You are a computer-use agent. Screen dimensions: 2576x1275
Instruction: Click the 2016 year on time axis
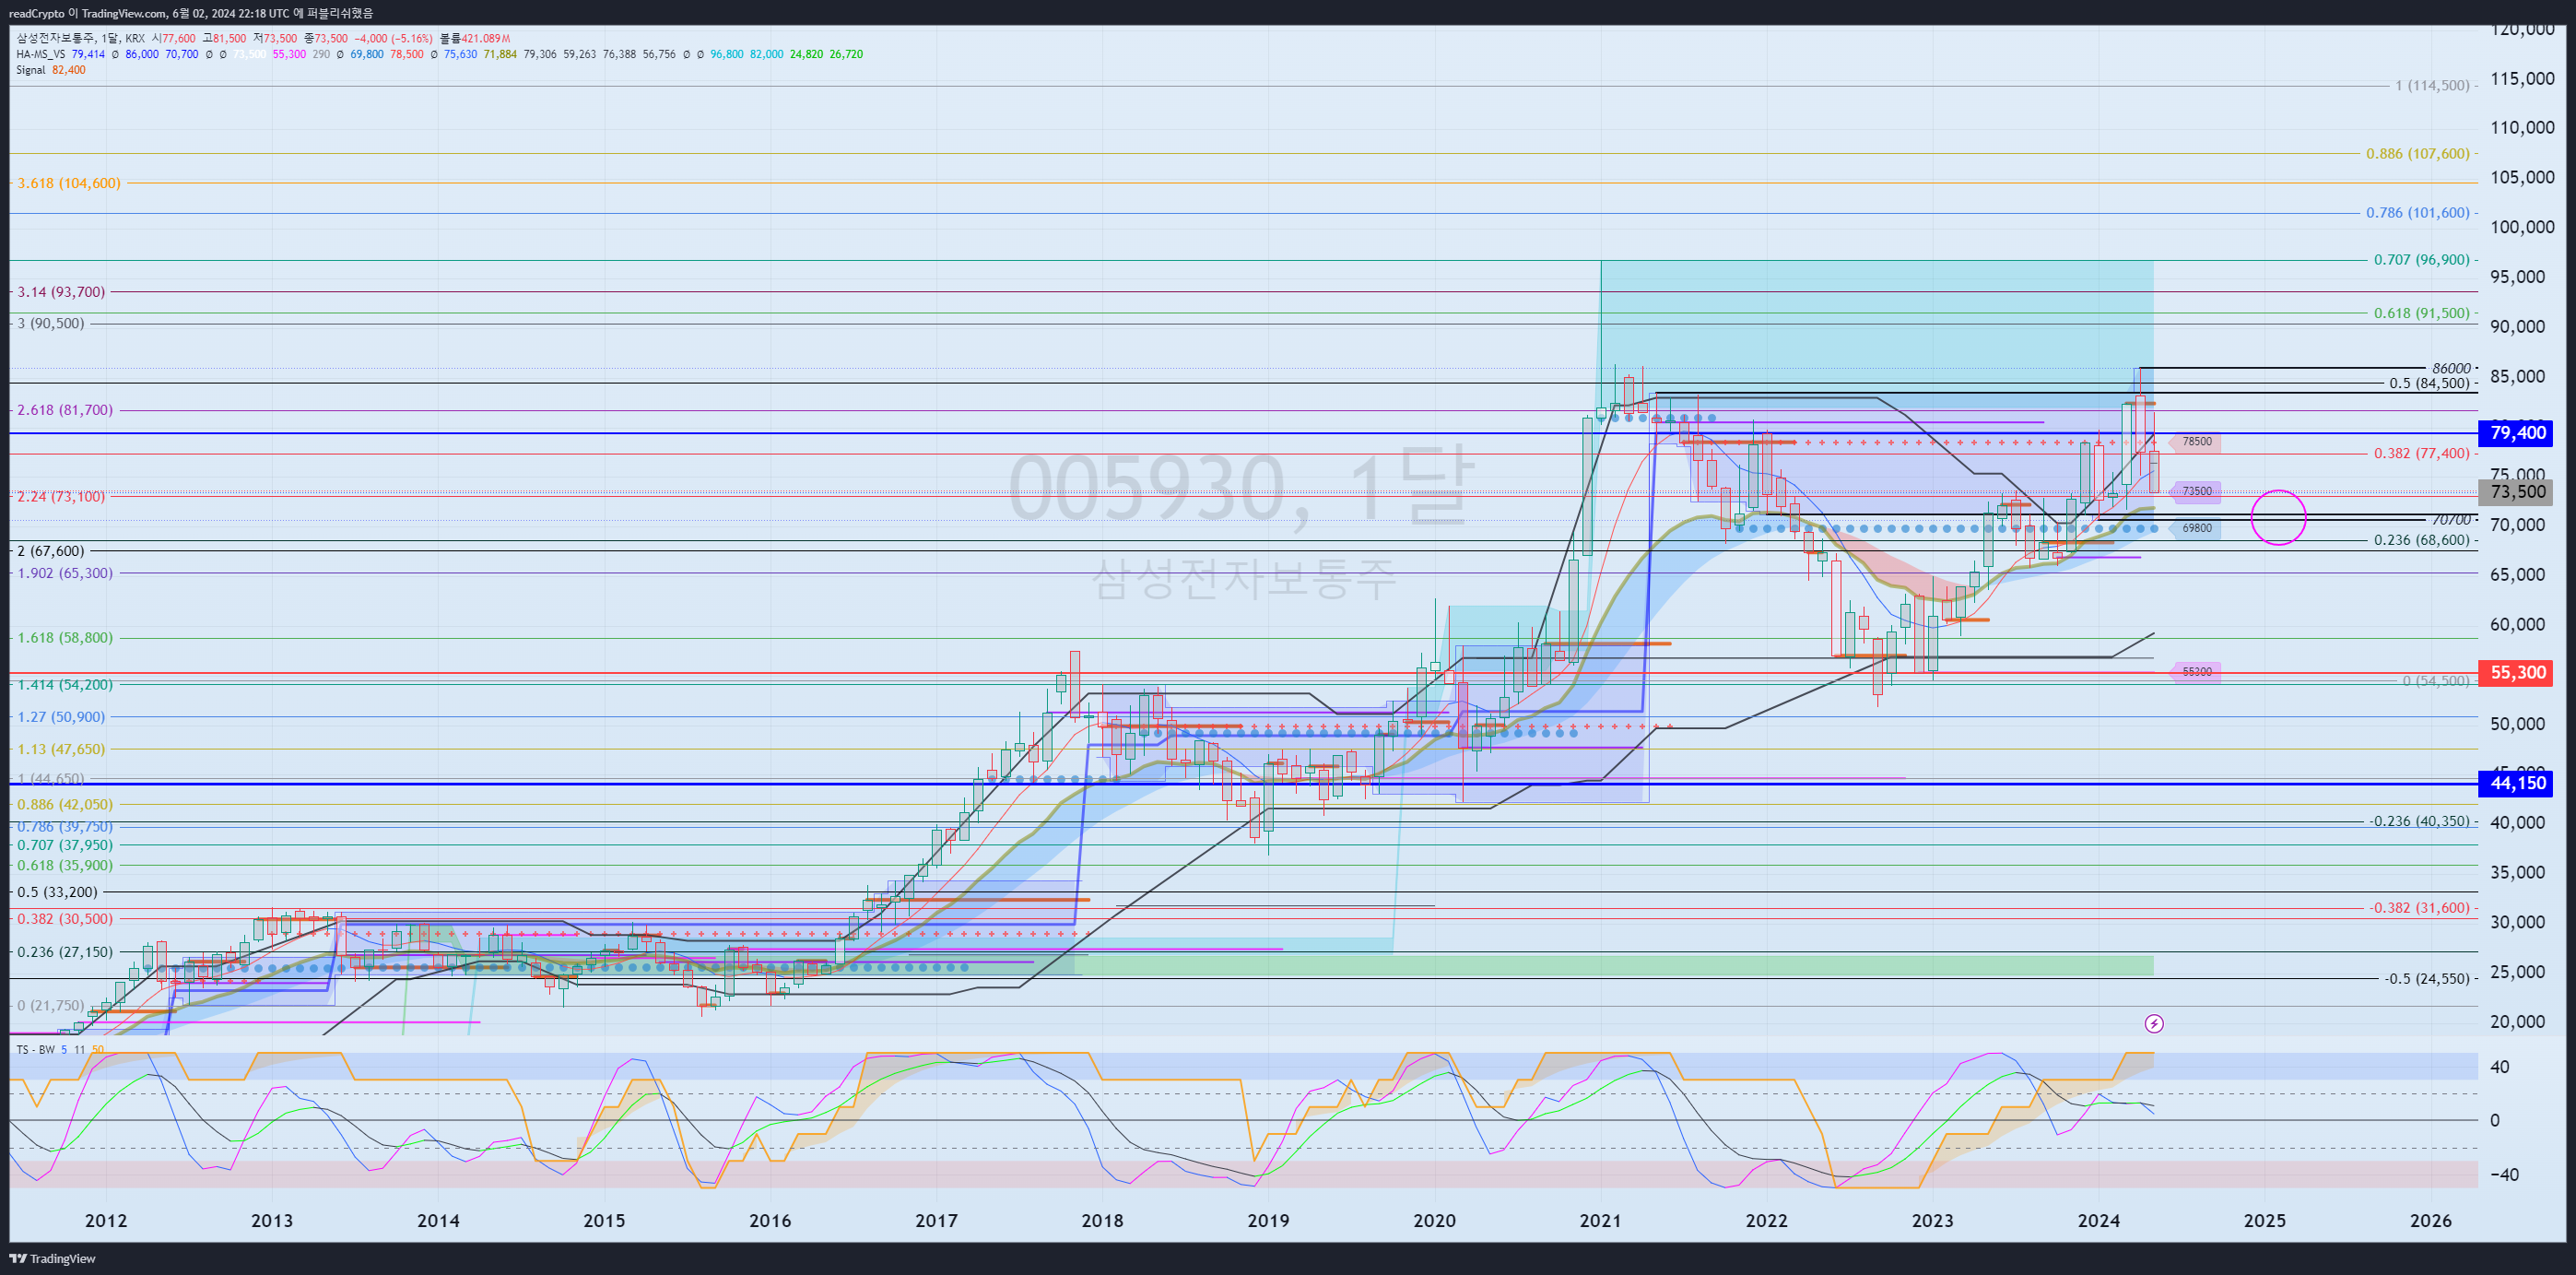(x=770, y=1220)
